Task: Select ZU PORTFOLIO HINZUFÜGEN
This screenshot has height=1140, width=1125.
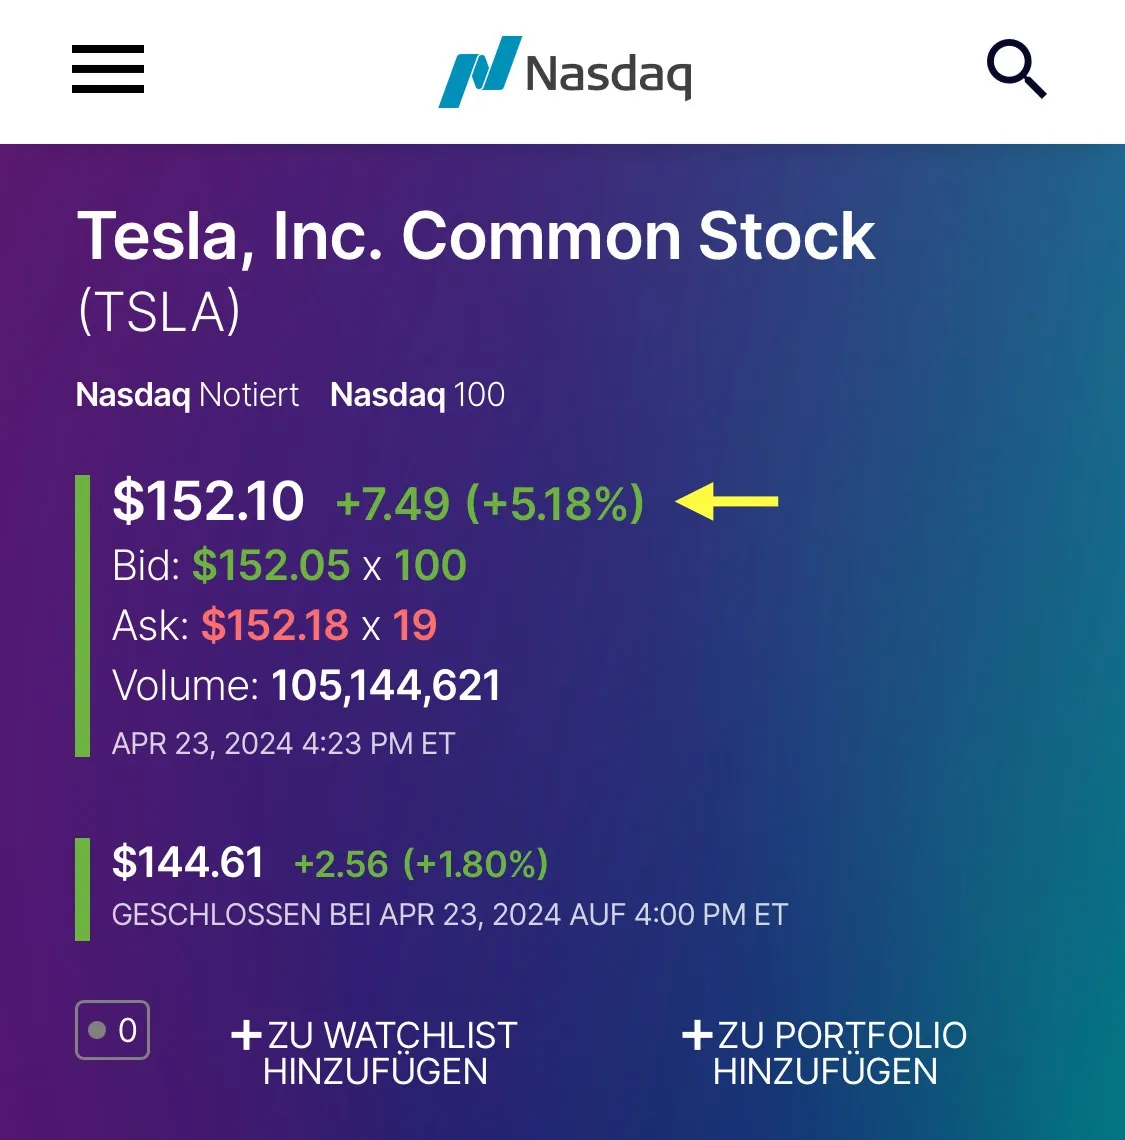Action: (x=840, y=1053)
